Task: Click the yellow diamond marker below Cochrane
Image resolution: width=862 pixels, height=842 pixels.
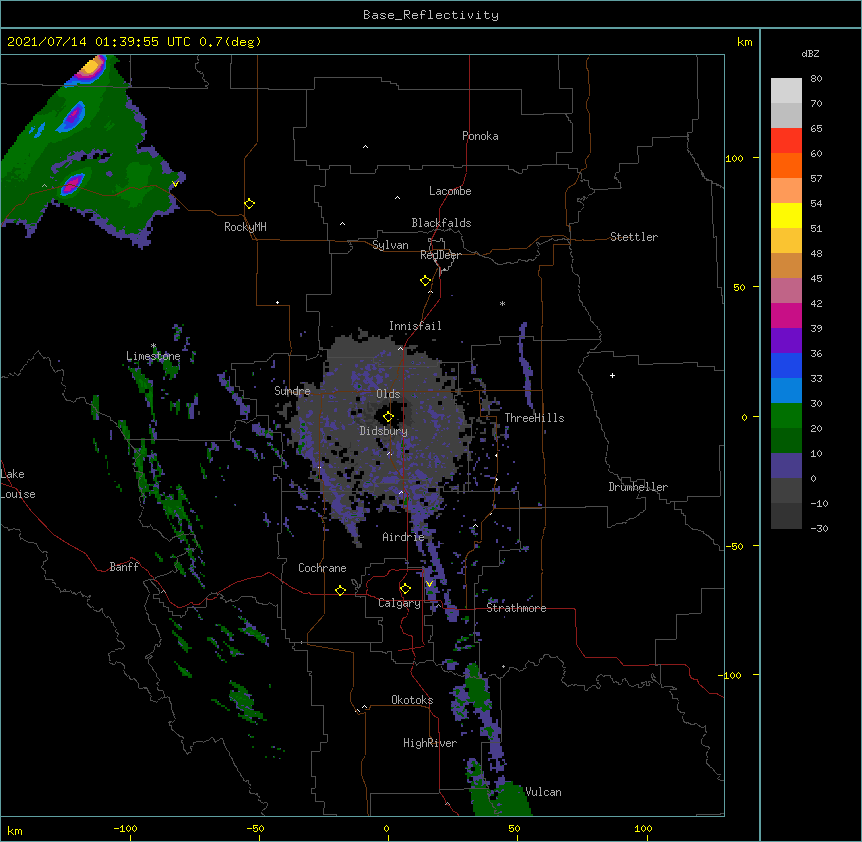Action: (x=340, y=590)
